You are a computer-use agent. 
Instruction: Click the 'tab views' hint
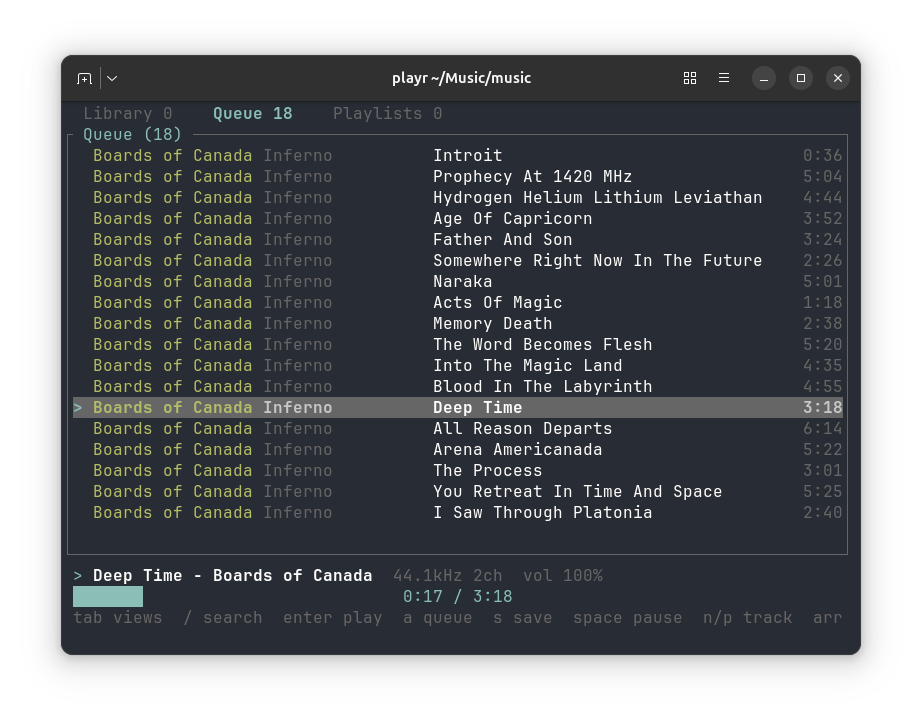pos(118,618)
